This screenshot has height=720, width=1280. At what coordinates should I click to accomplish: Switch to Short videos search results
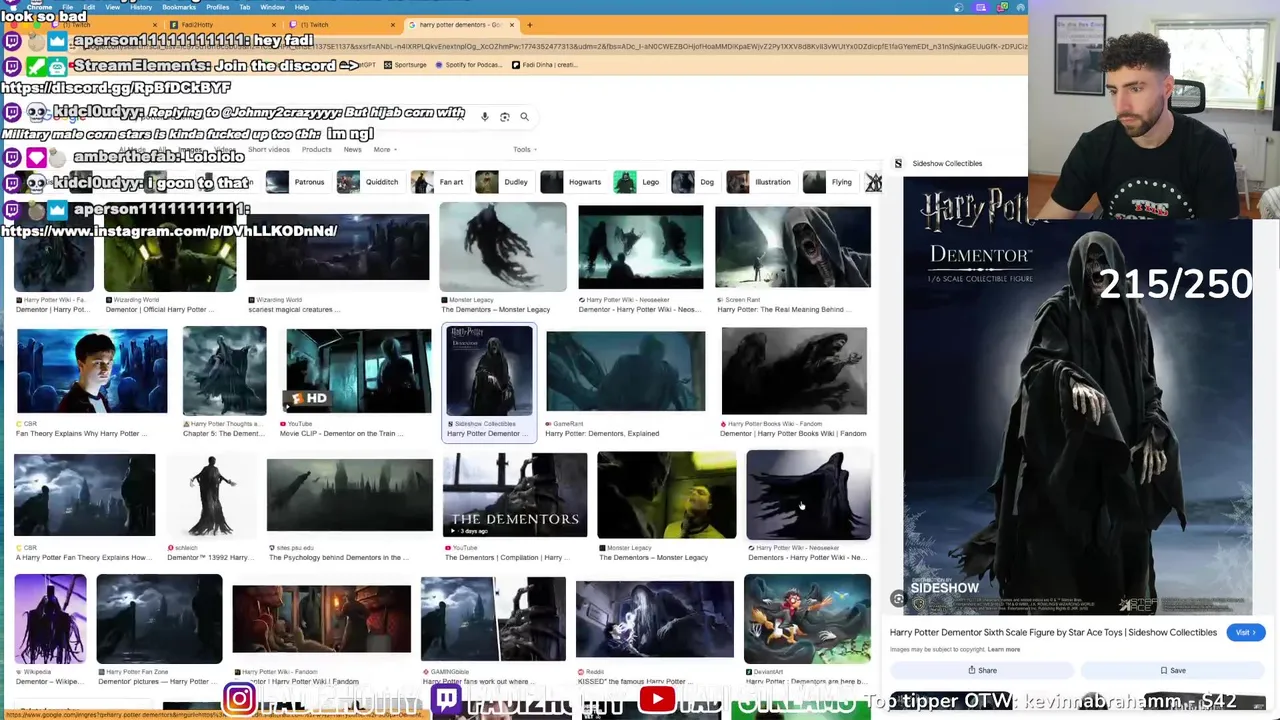coord(268,150)
